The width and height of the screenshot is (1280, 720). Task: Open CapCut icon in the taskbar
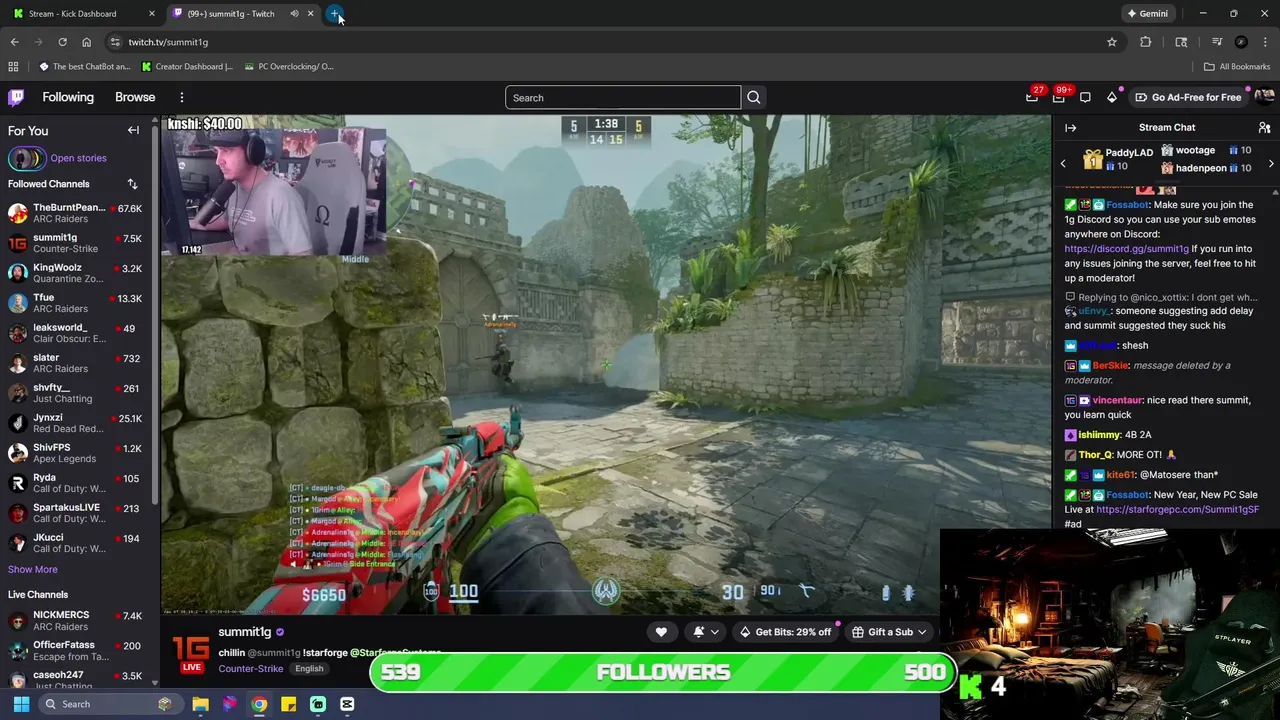point(347,704)
